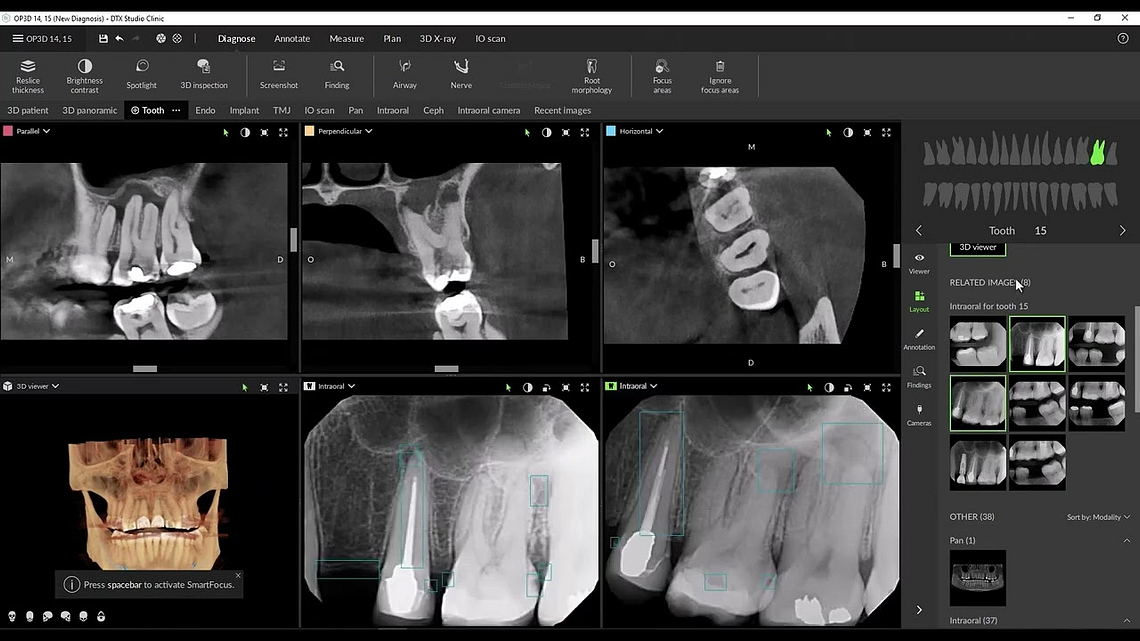Open the Diagnose menu

tap(236, 38)
